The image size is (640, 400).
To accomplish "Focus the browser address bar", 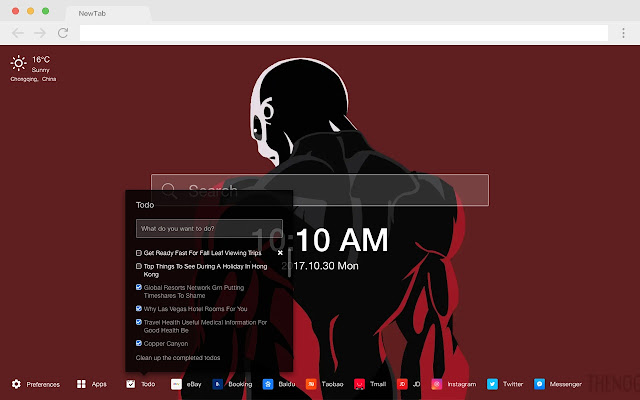I will tap(344, 33).
